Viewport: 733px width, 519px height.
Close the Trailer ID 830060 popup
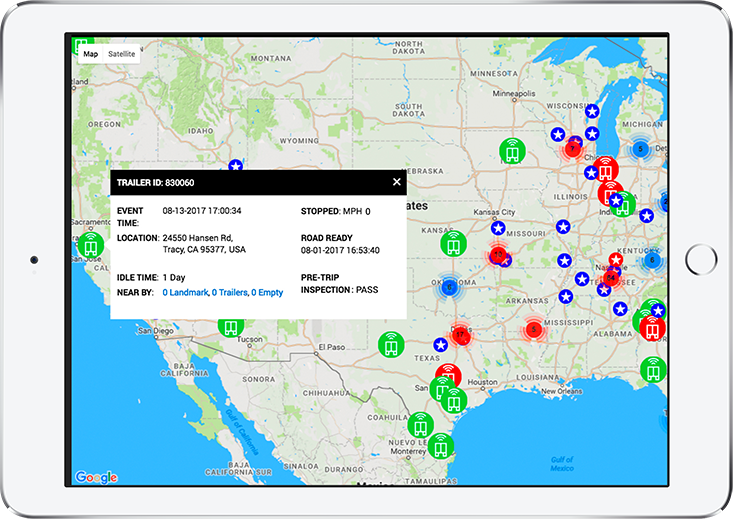coord(396,182)
